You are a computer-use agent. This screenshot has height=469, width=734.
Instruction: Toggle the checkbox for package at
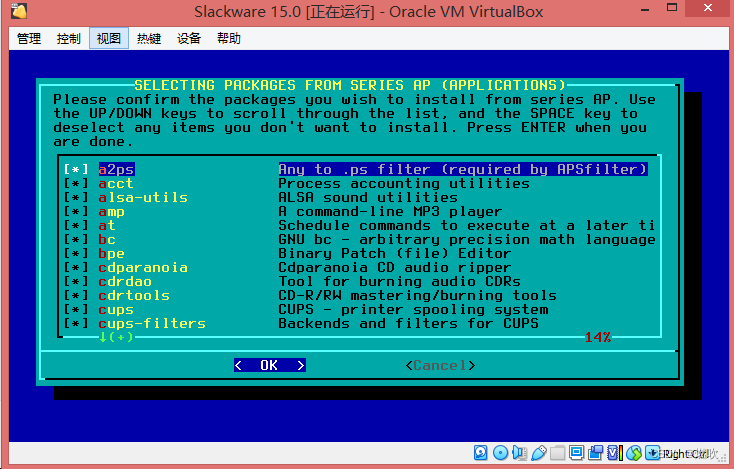coord(76,225)
